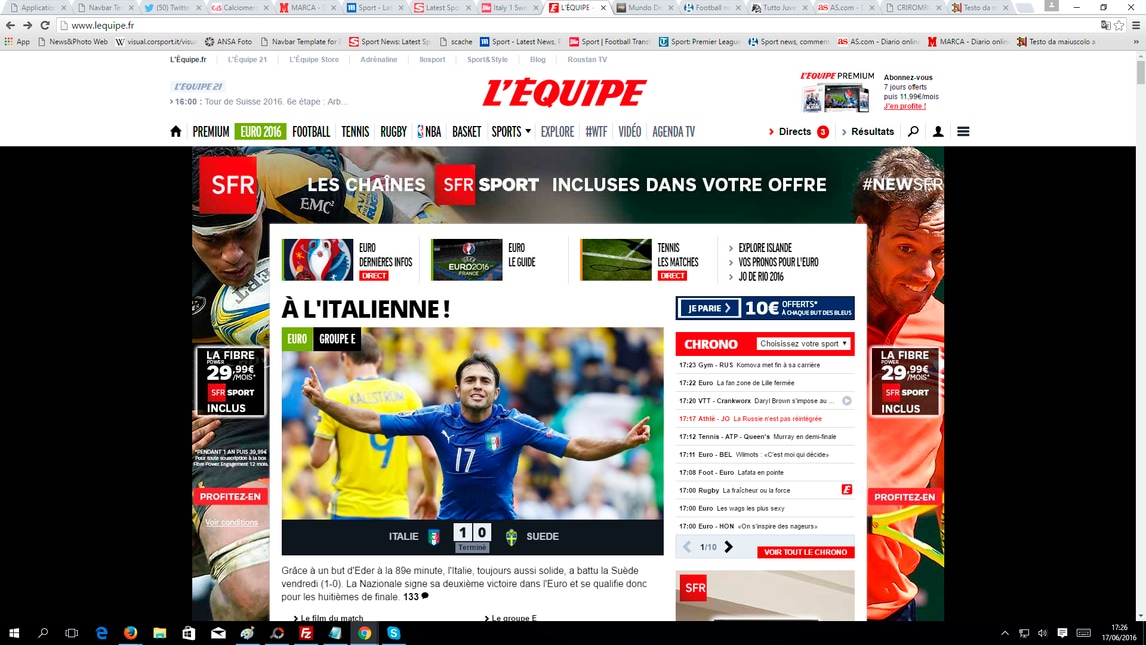Open Action Center notification icon
The height and width of the screenshot is (645, 1146).
click(x=1062, y=633)
